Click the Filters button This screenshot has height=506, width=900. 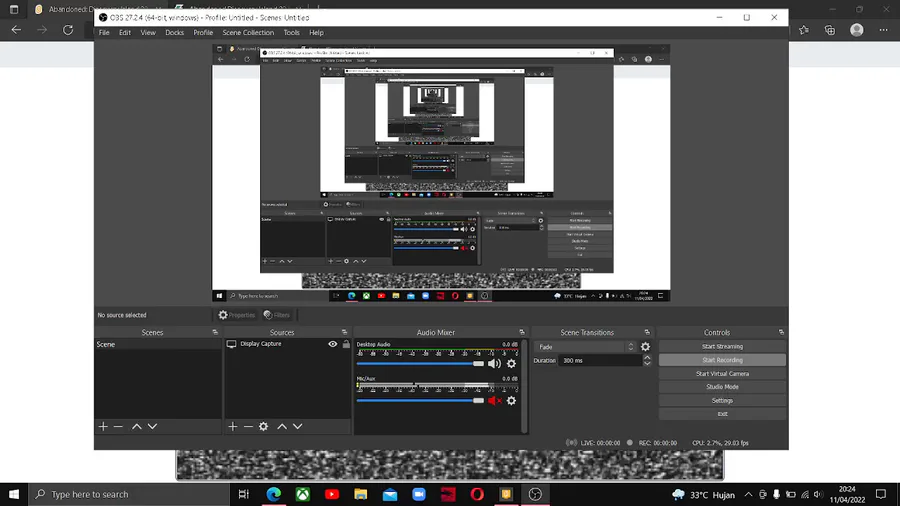point(277,315)
